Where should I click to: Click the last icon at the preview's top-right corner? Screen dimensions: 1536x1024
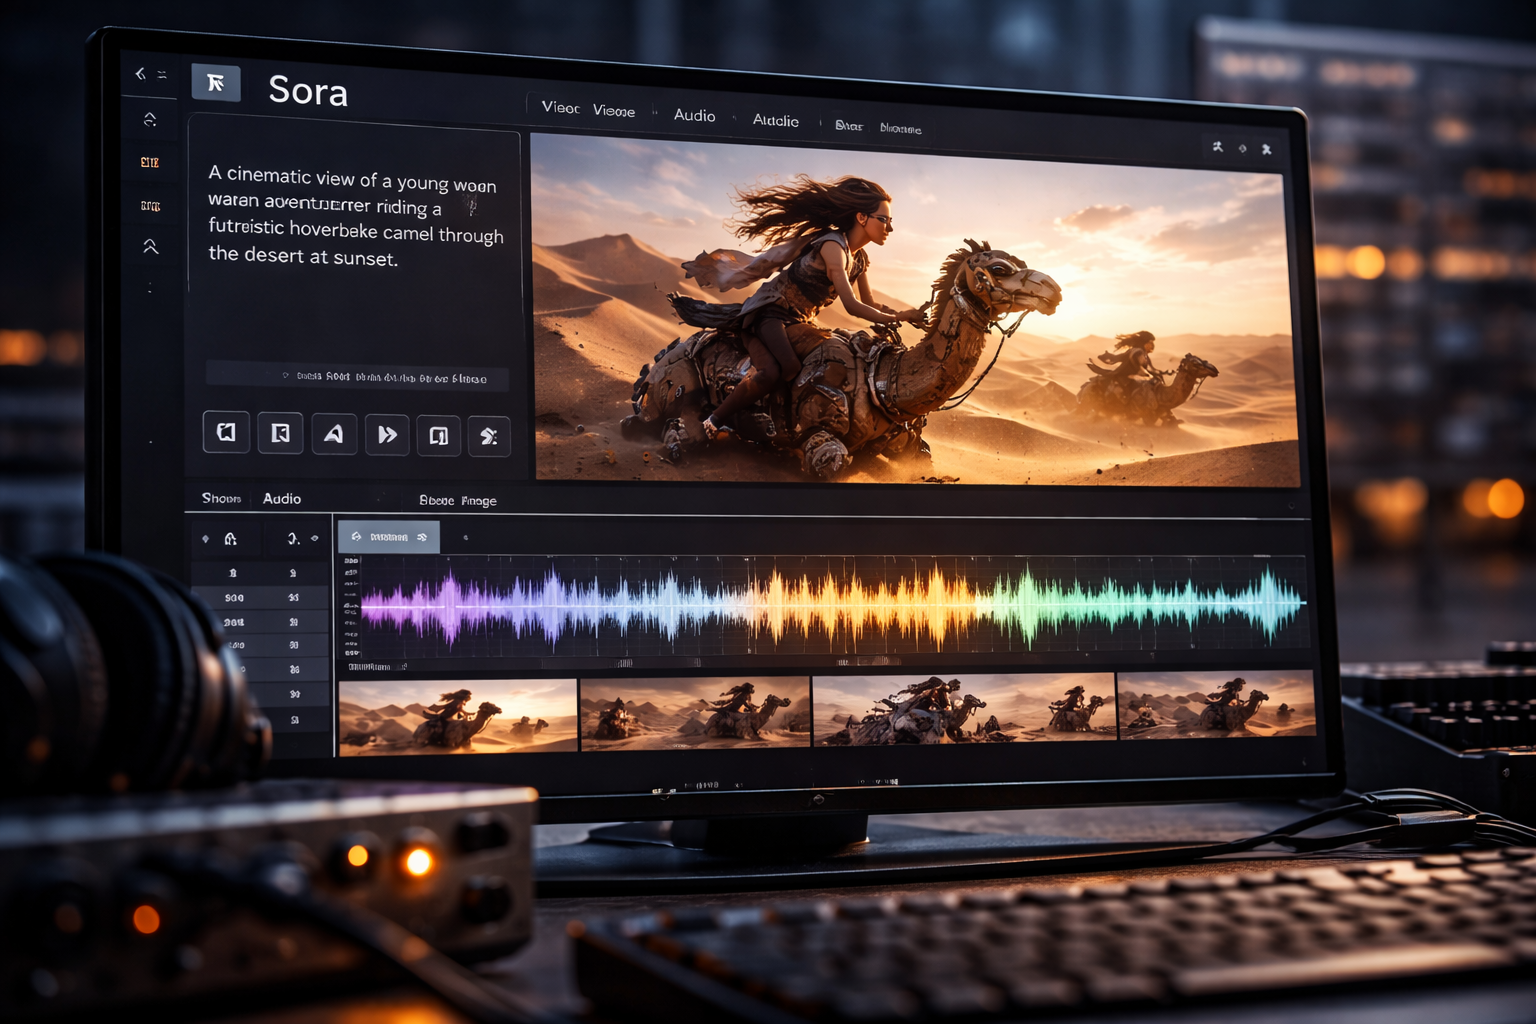(1267, 149)
